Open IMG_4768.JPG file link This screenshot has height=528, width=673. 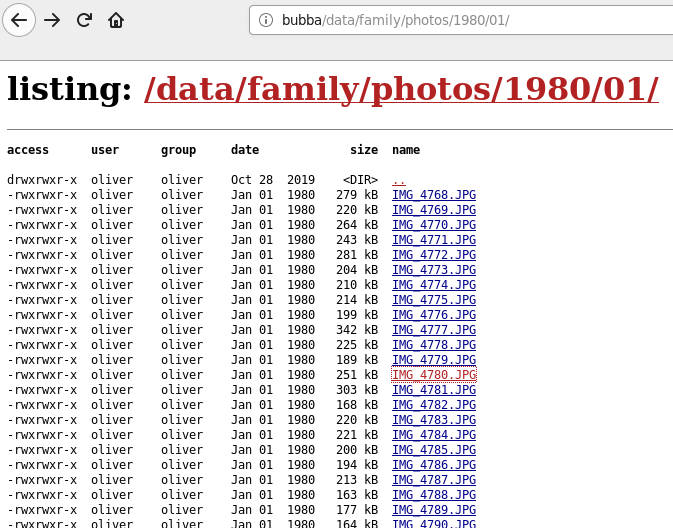[433, 195]
